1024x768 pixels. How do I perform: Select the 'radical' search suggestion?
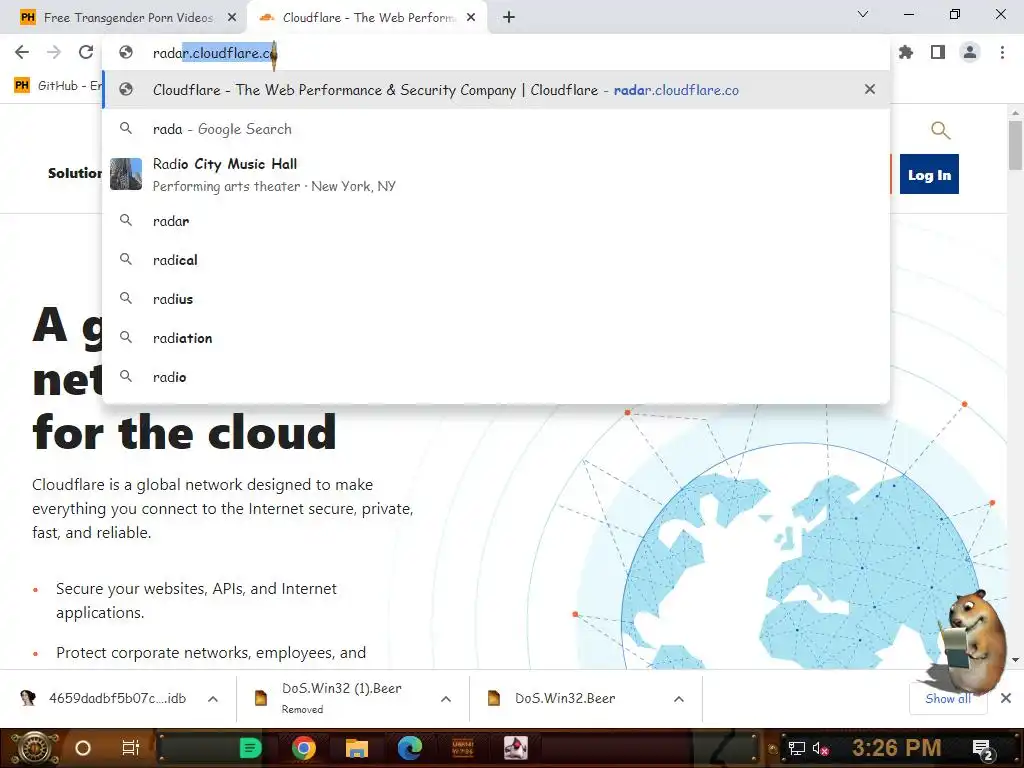click(x=496, y=260)
